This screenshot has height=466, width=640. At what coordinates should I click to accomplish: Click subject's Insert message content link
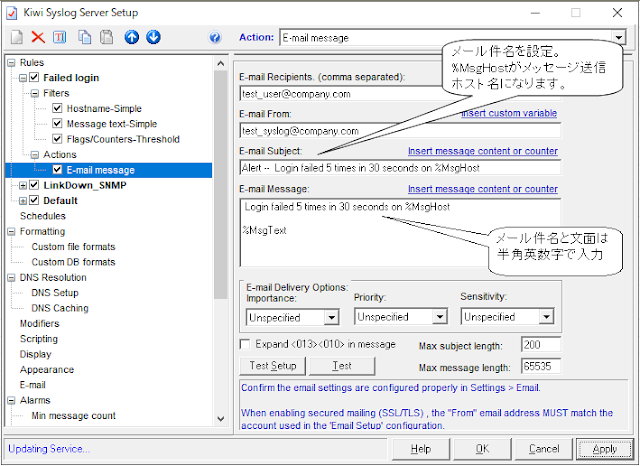(483, 151)
